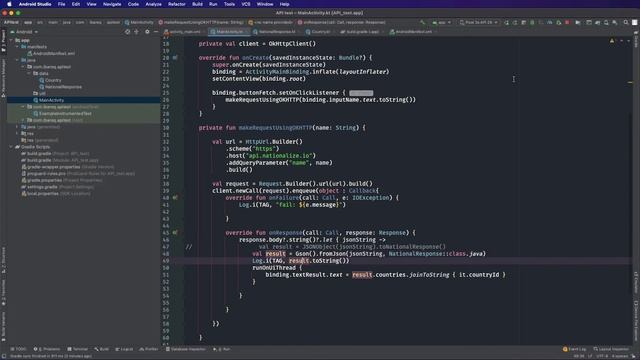Collapse the data package arrow

tap(29, 73)
